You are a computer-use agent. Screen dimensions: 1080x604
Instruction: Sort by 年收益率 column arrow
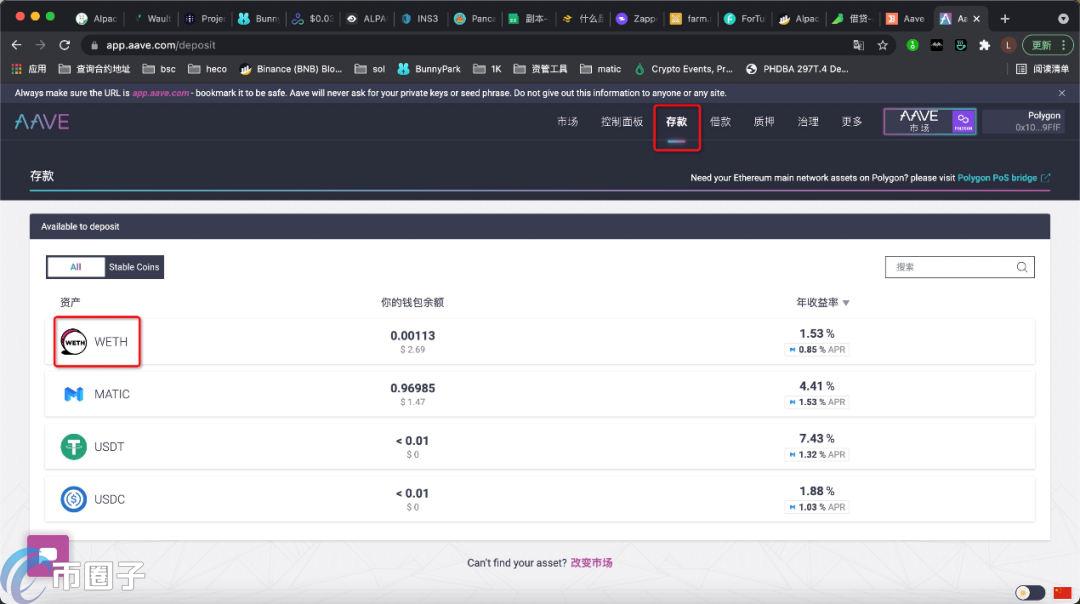tap(846, 303)
